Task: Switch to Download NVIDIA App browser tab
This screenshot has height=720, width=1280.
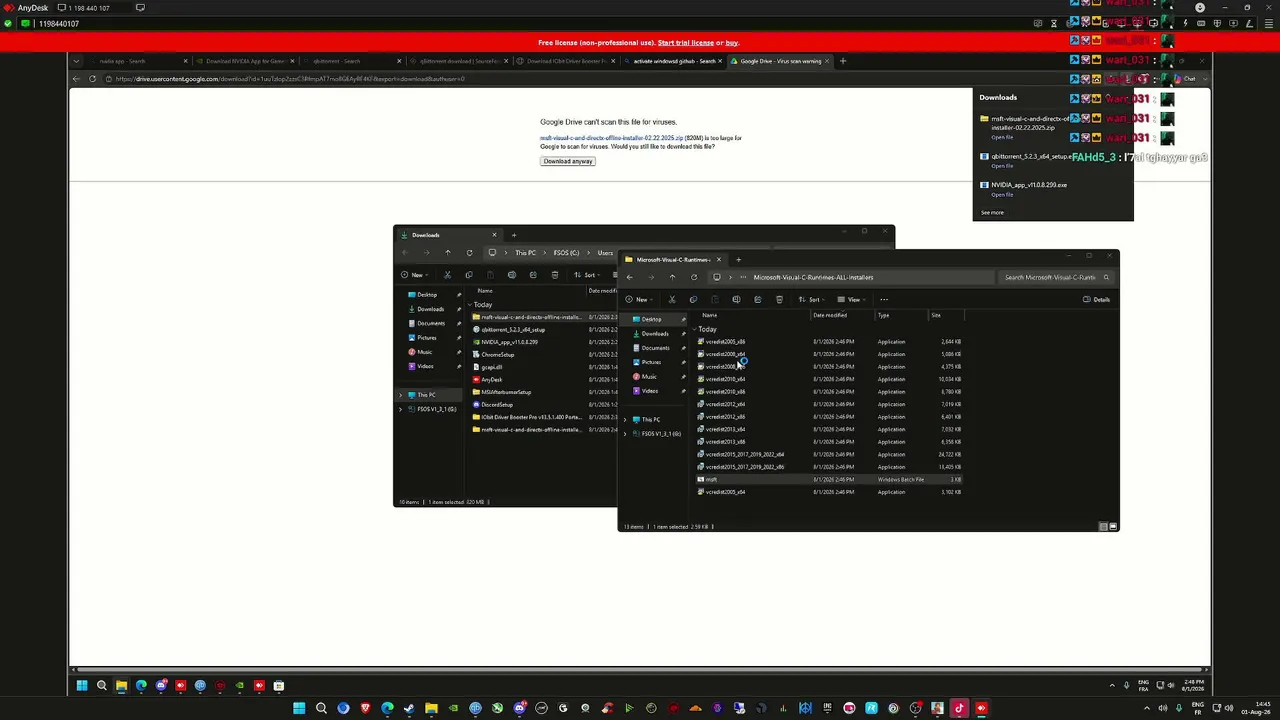Action: click(x=245, y=61)
